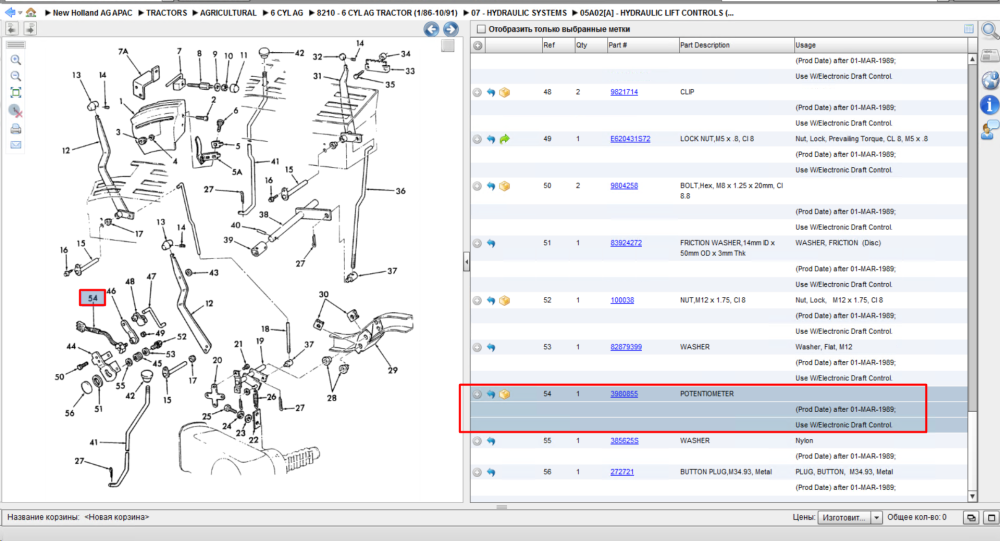Viewport: 1000px width, 541px height.
Task: Collapse the diagram panel with splitter arrow
Action: tap(466, 262)
